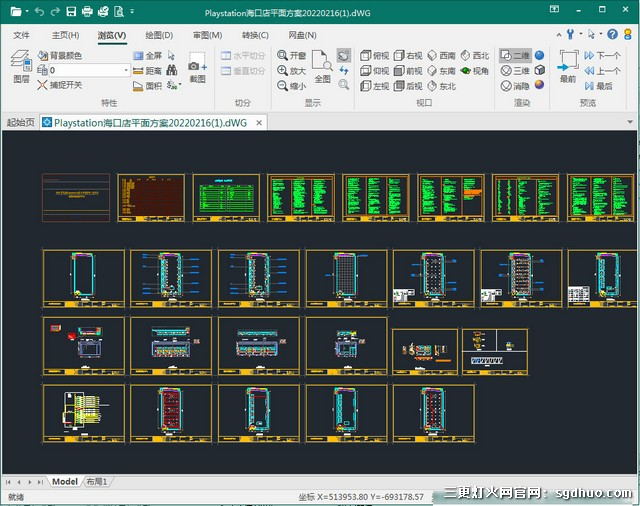
Task: Switch to 网盘(N) ribbon tab
Action: pyautogui.click(x=302, y=35)
